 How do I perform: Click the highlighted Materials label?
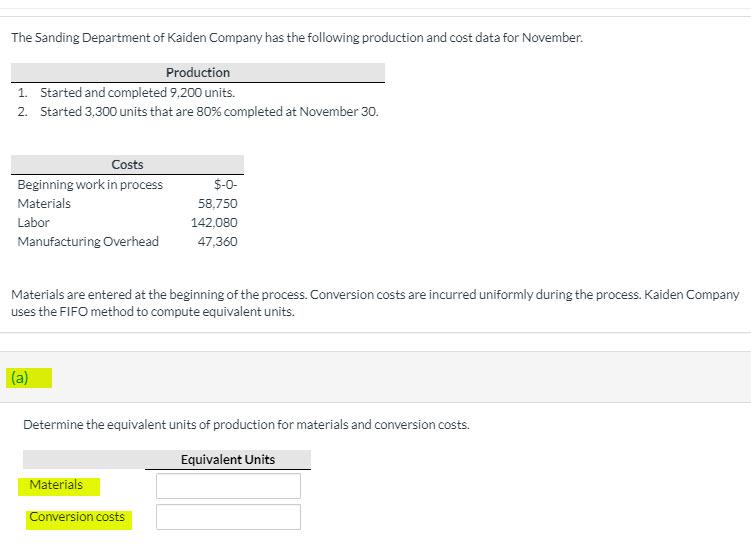point(58,486)
